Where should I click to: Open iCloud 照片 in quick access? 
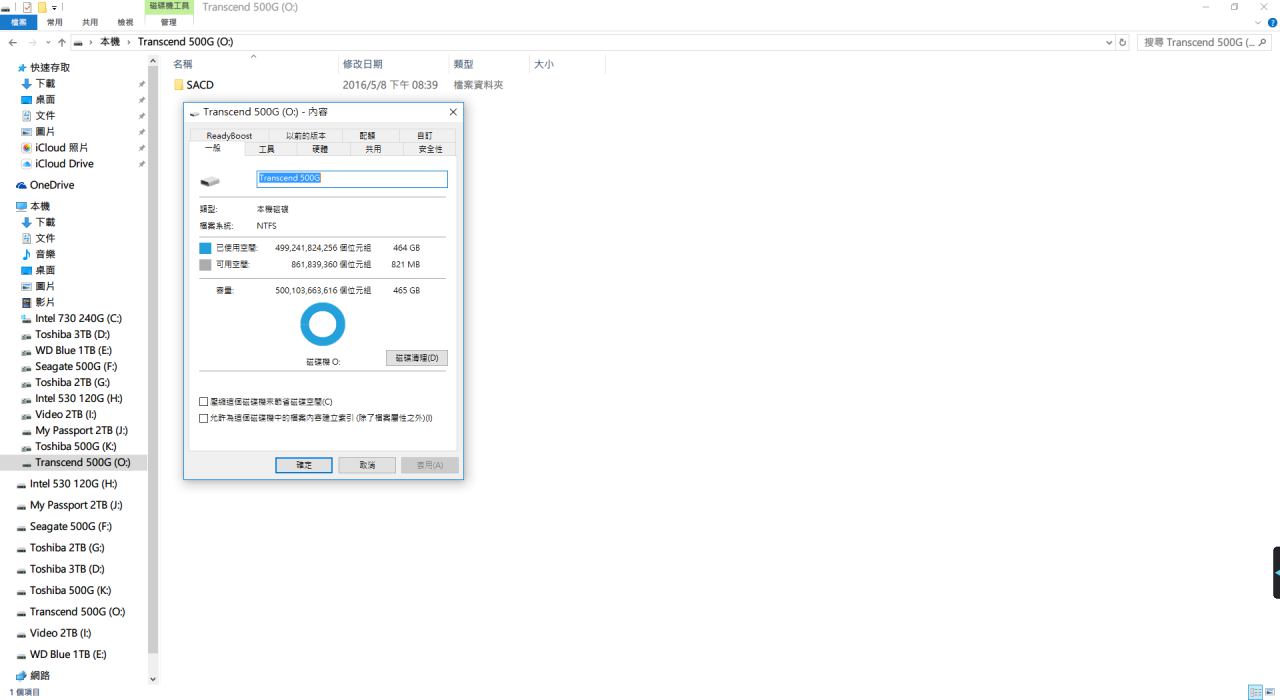pyautogui.click(x=54, y=148)
